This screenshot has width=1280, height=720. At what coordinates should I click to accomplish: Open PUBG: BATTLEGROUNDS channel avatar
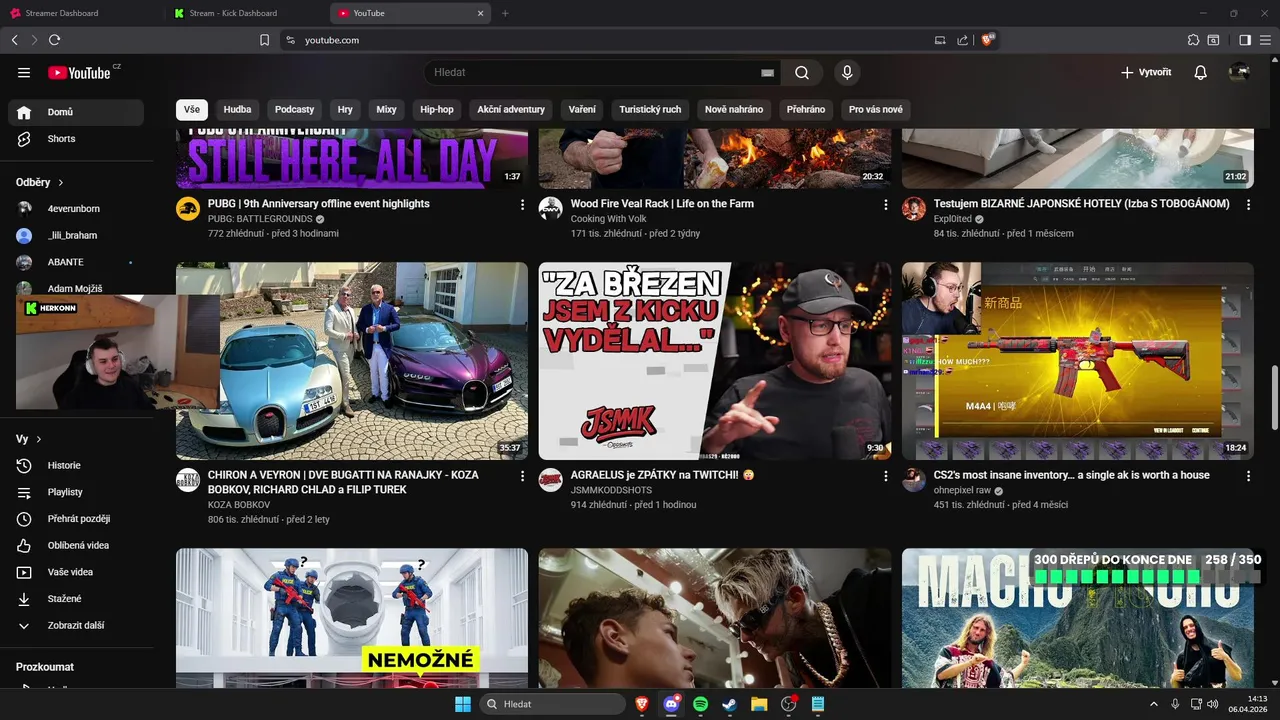[x=188, y=208]
